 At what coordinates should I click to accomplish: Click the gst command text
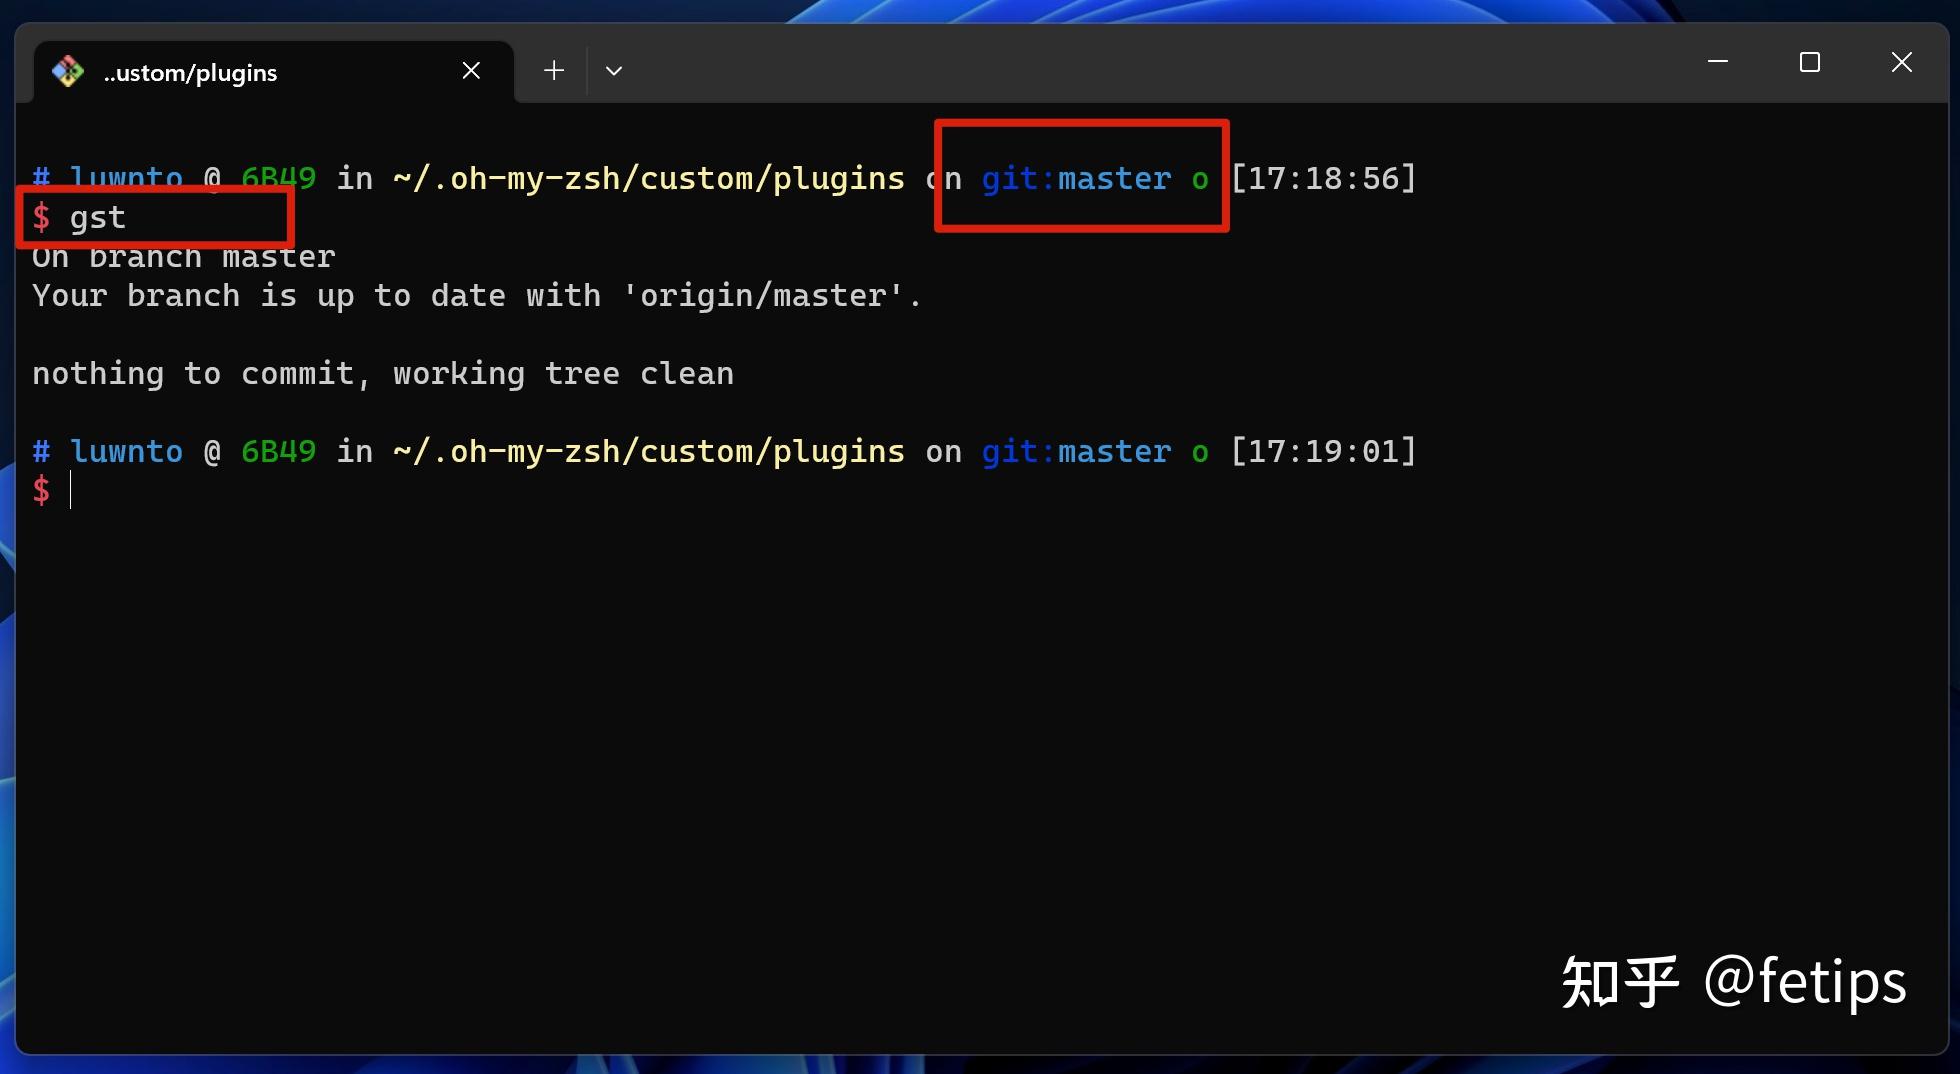pyautogui.click(x=98, y=217)
